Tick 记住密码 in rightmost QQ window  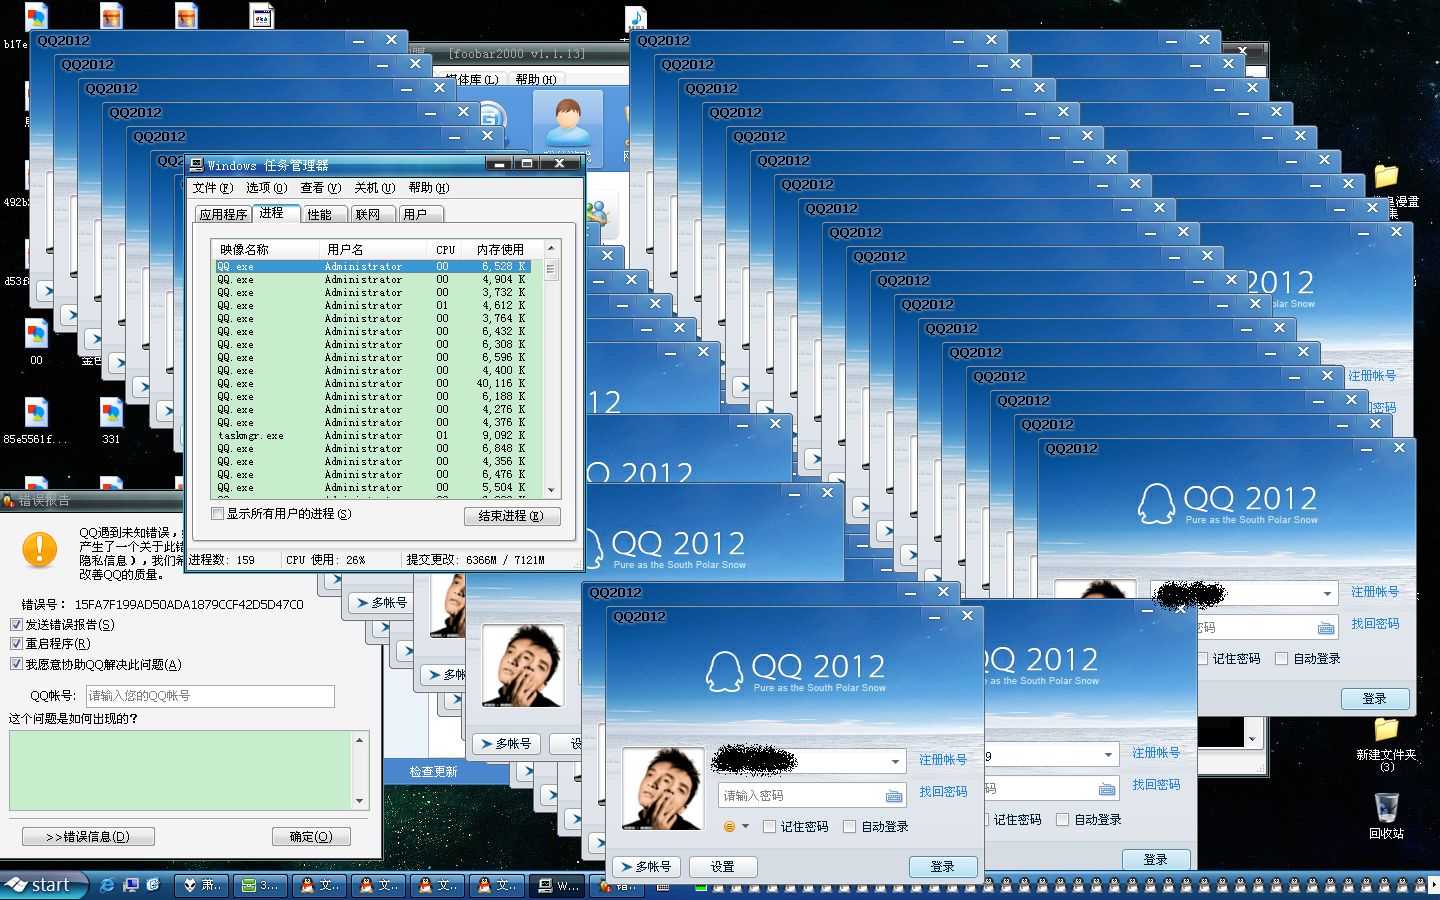1202,658
